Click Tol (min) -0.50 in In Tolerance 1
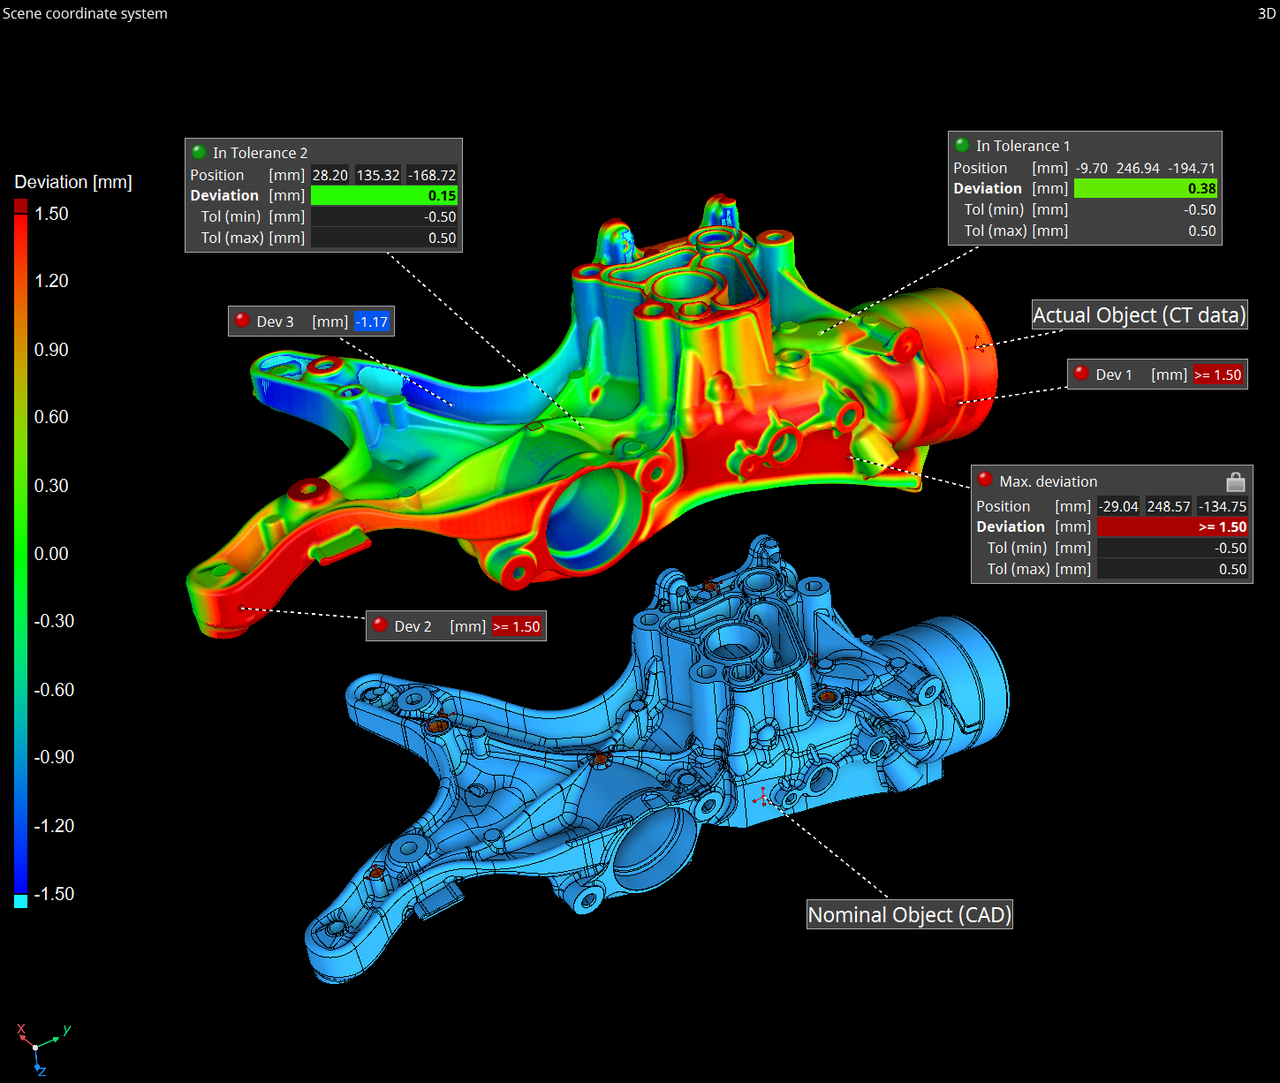 [1146, 210]
